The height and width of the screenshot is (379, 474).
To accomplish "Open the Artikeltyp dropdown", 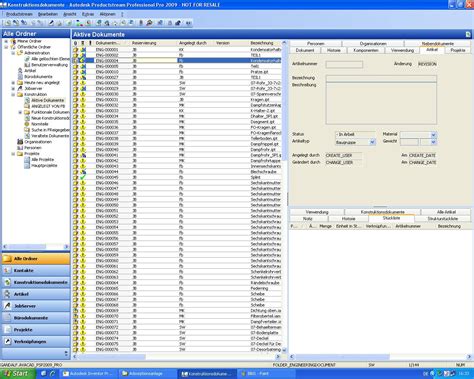I will (372, 142).
